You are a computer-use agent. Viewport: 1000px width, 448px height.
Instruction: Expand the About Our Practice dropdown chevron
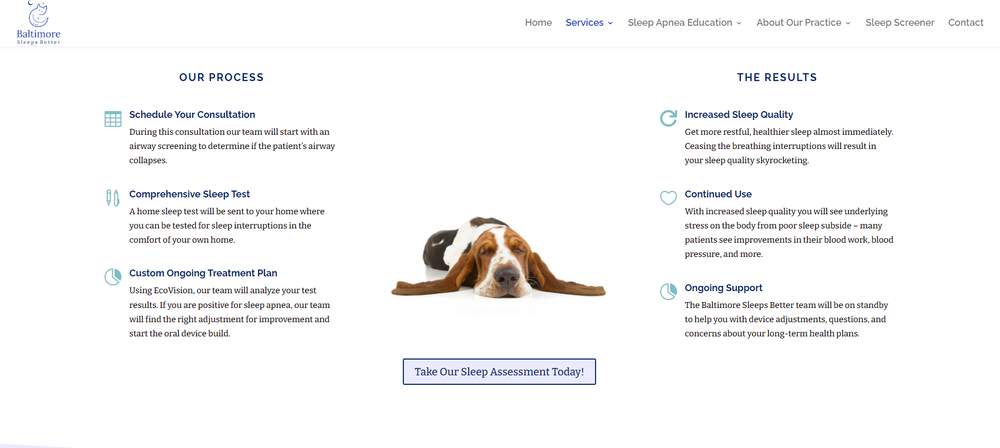pos(848,23)
